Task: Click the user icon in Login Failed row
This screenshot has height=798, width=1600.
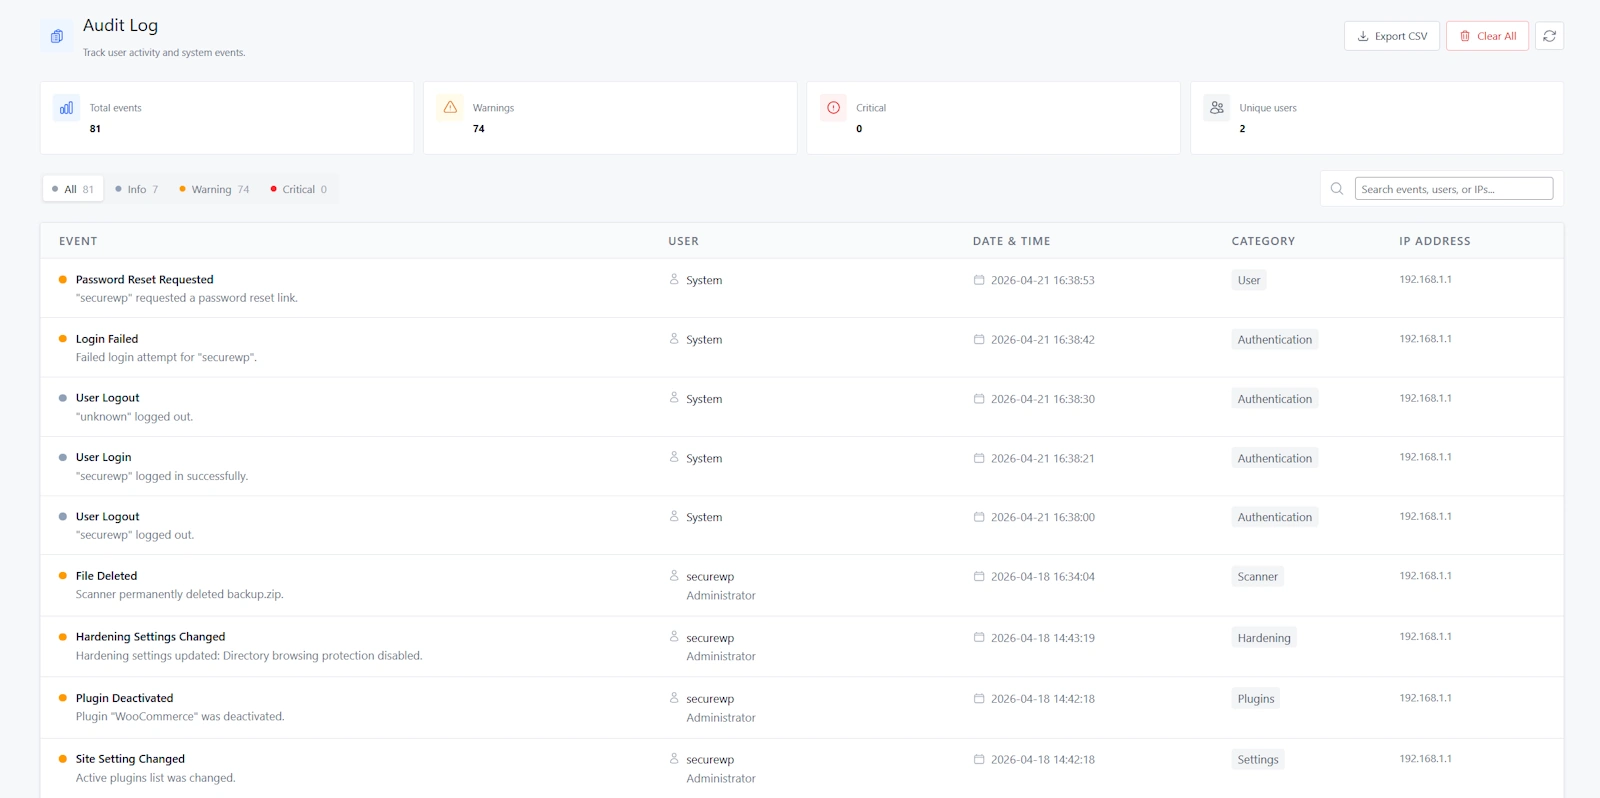Action: pos(674,338)
